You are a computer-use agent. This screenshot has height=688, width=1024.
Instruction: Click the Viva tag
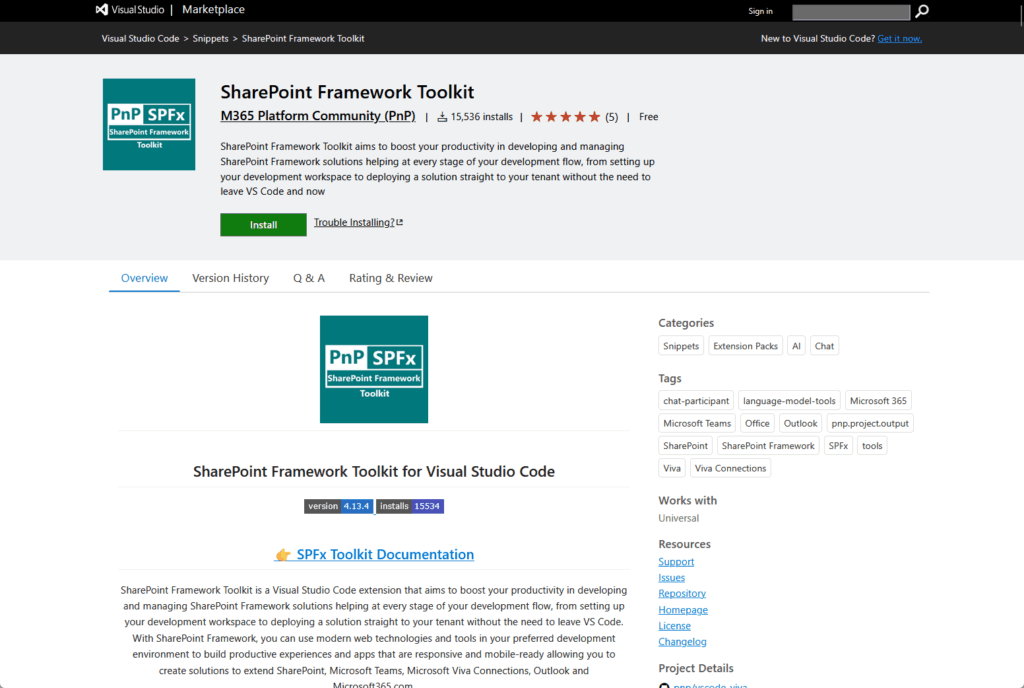click(x=671, y=469)
